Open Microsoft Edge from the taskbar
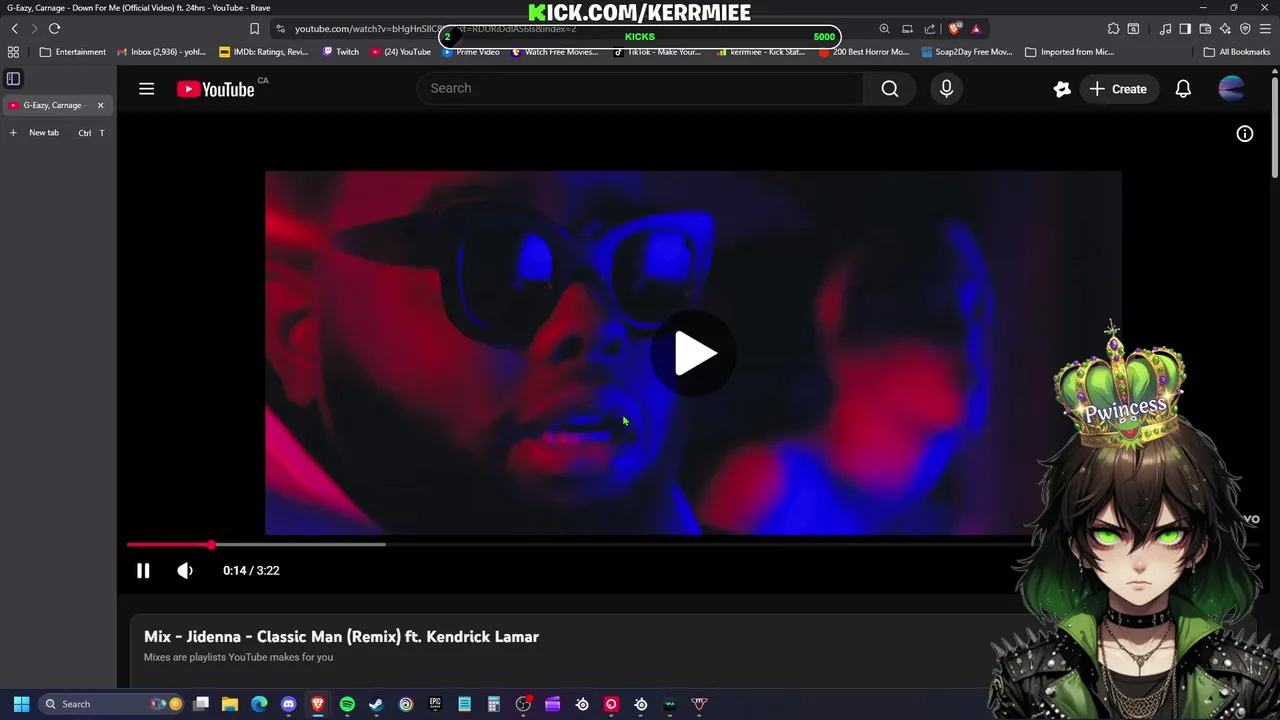This screenshot has height=720, width=1280. [259, 704]
